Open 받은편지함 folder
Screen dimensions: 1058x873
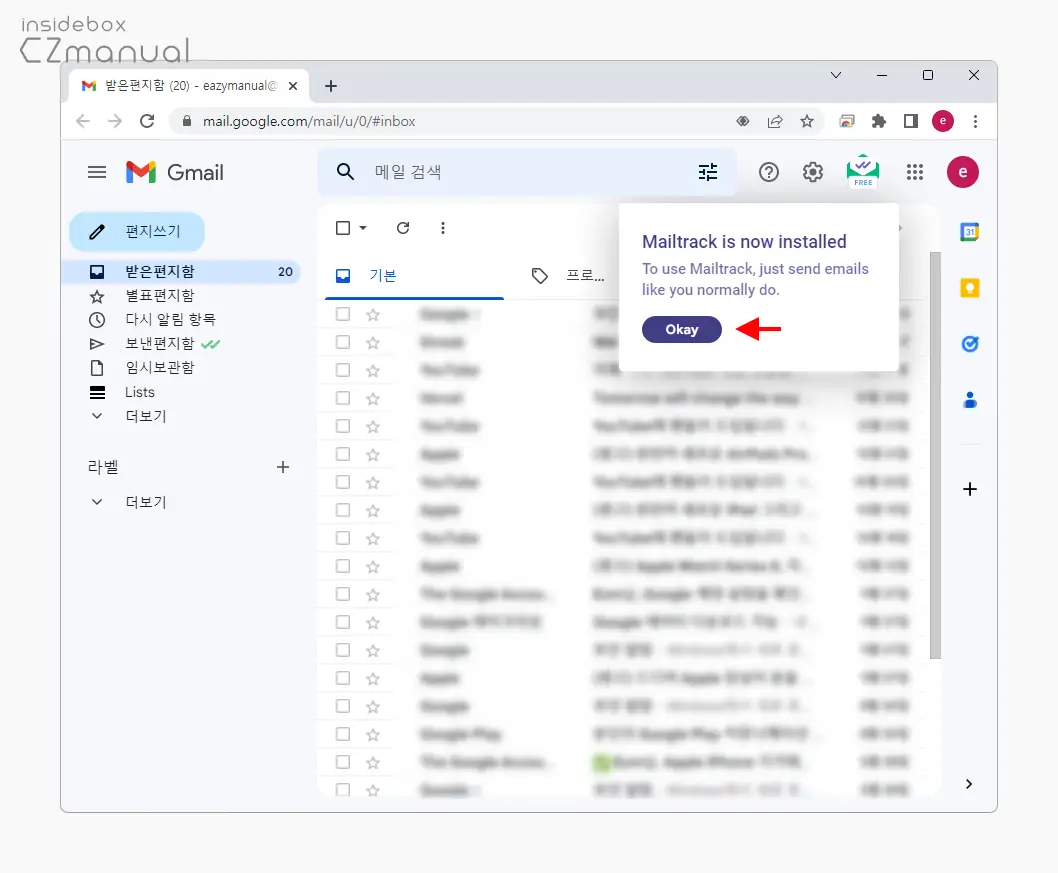[x=181, y=271]
